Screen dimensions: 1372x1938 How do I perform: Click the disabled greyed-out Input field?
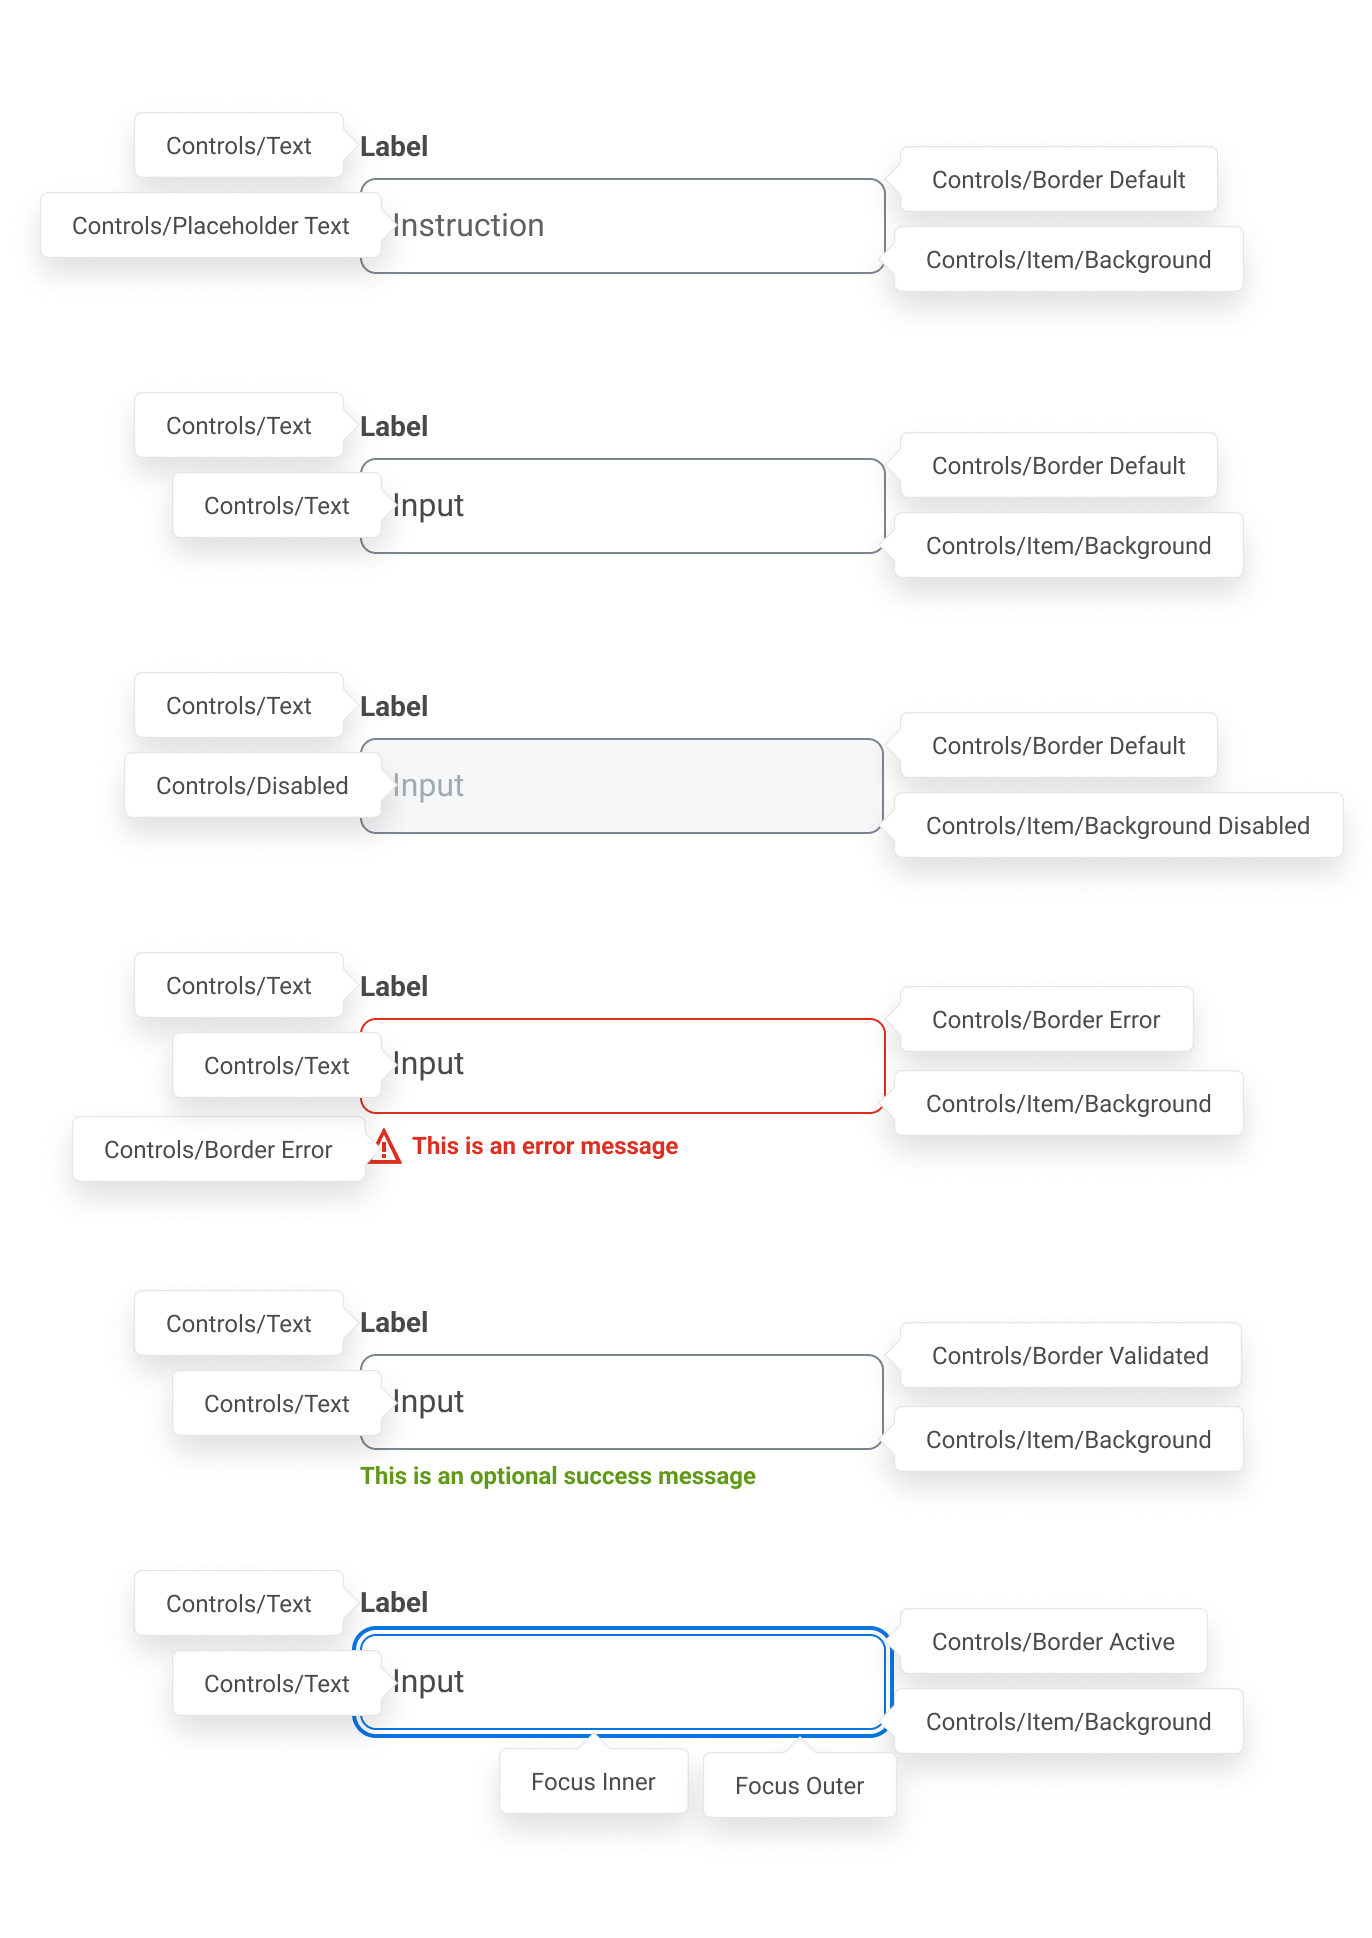622,786
